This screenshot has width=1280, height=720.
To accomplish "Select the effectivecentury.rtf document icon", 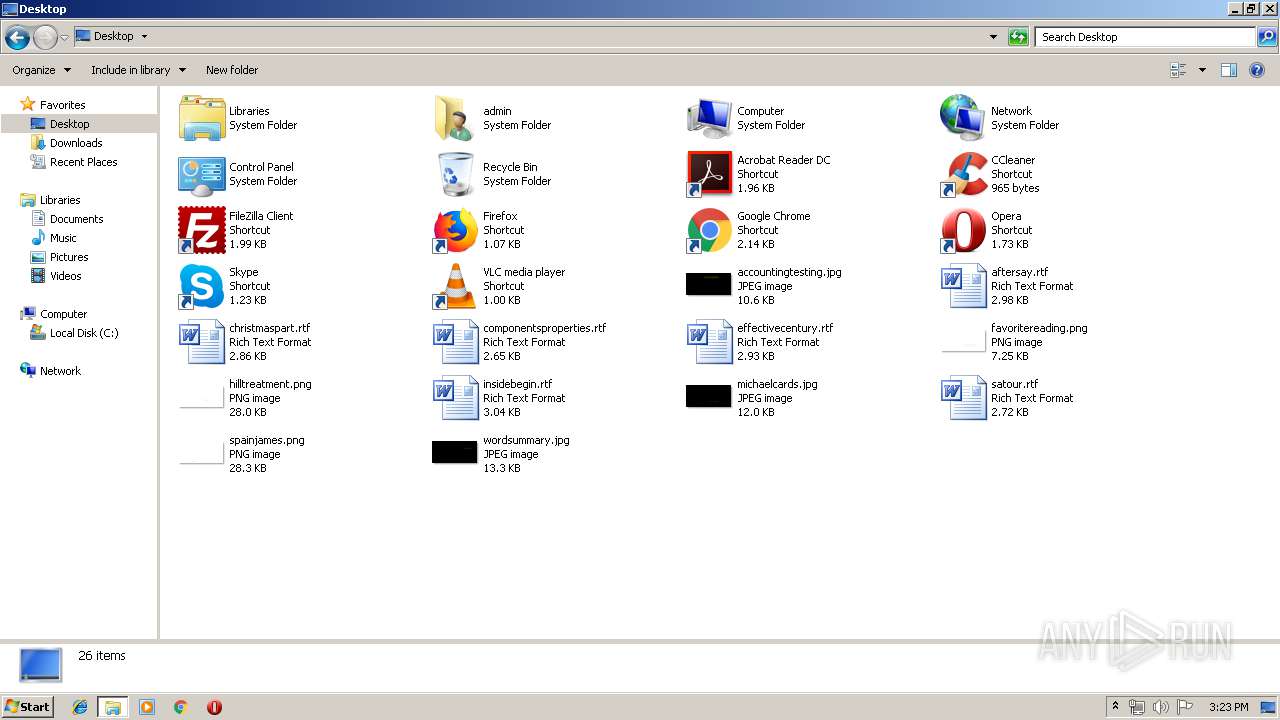I will (x=710, y=342).
